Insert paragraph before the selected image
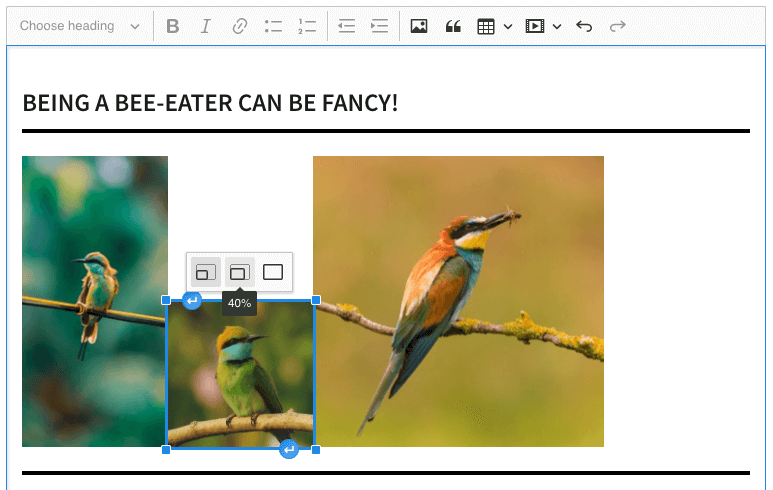The image size is (773, 490). pos(192,300)
